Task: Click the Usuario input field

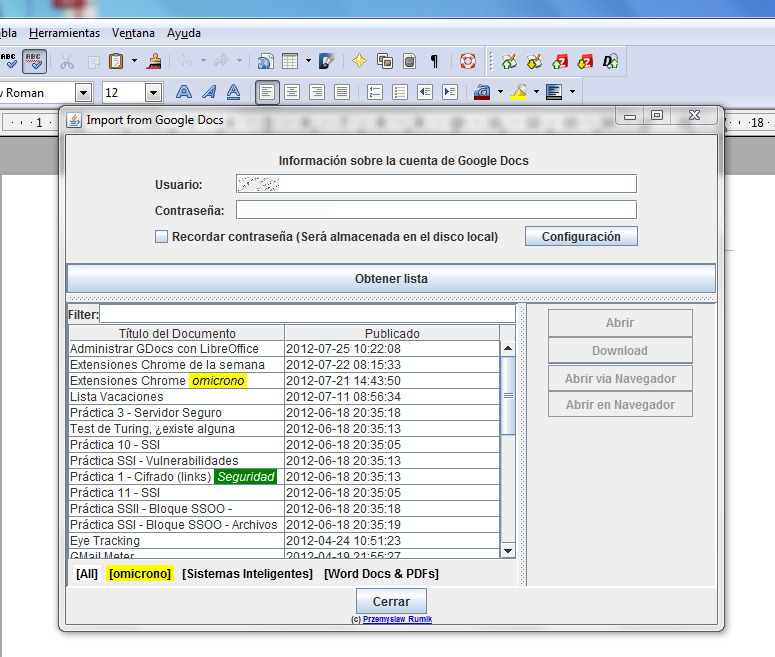Action: (x=436, y=184)
